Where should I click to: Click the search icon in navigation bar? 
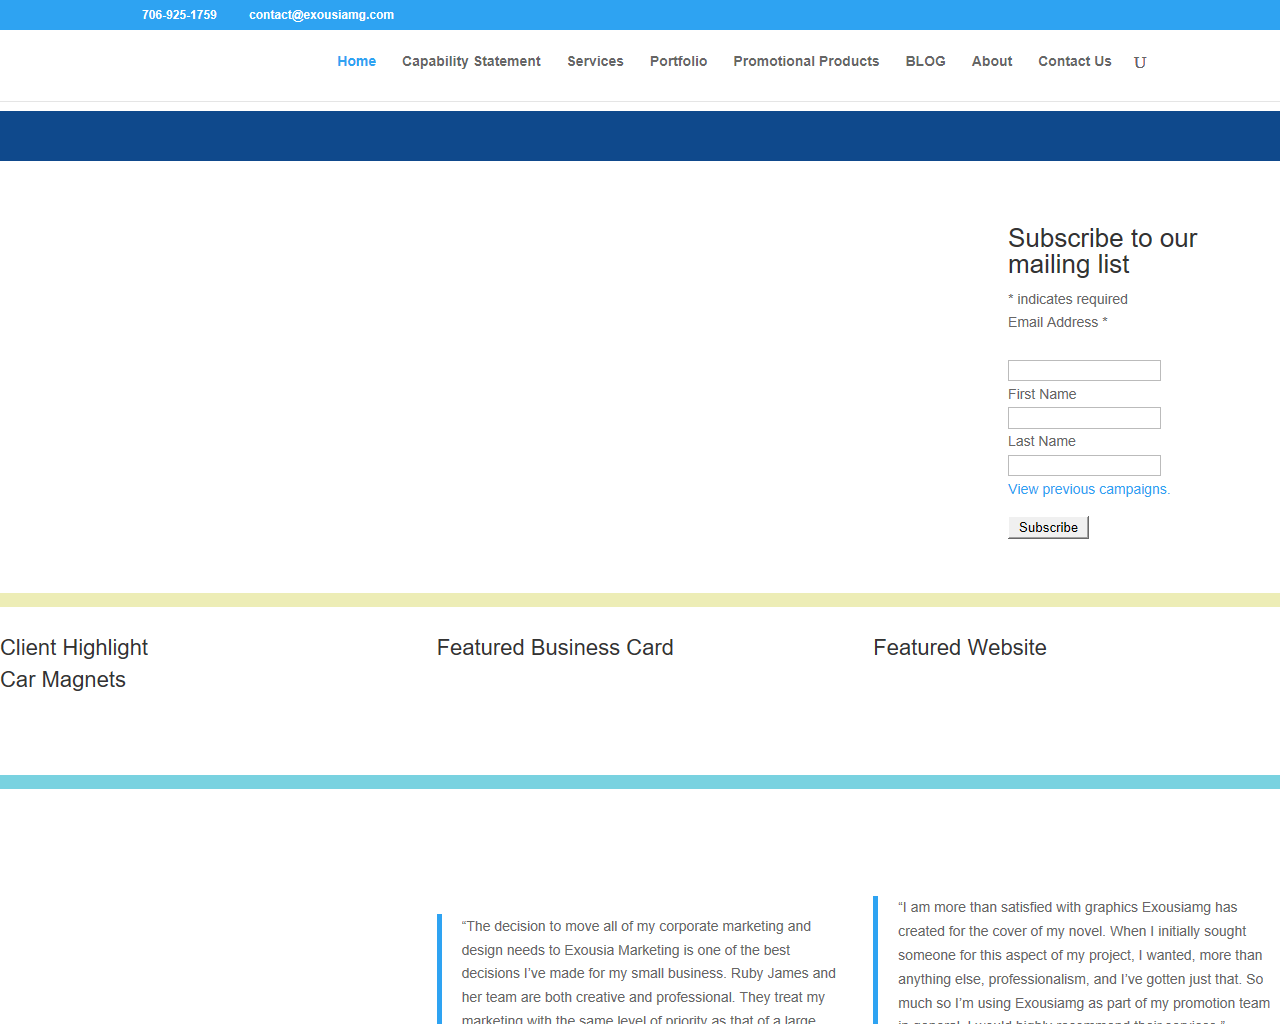(x=1139, y=62)
